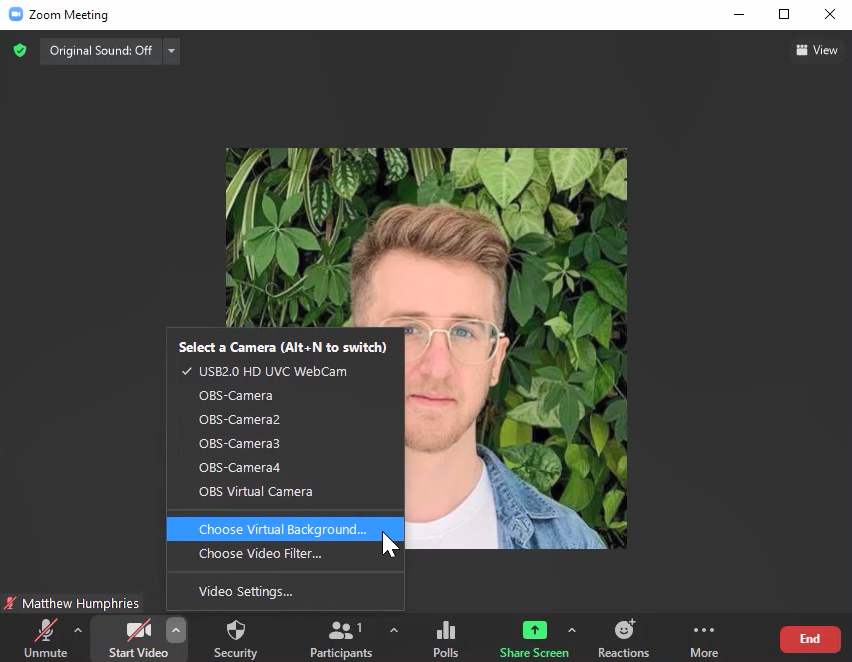Click the encryption shield icon
Image resolution: width=852 pixels, height=662 pixels.
coord(19,50)
